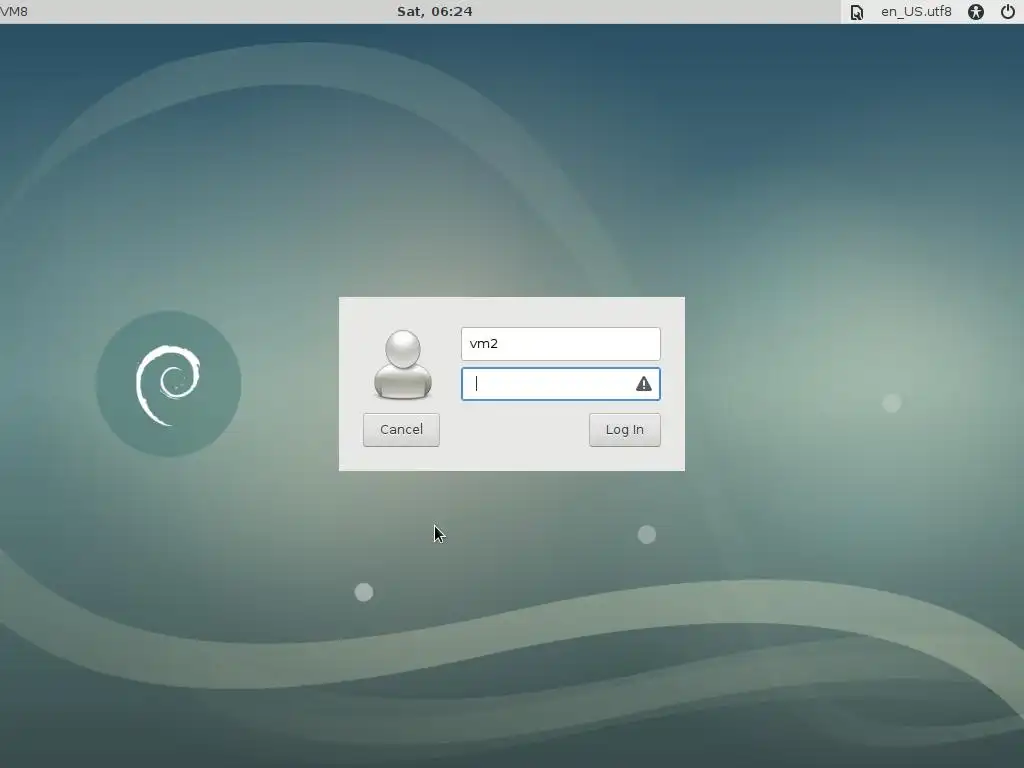Open the session selector icon in top panel
The height and width of the screenshot is (768, 1024).
[856, 12]
